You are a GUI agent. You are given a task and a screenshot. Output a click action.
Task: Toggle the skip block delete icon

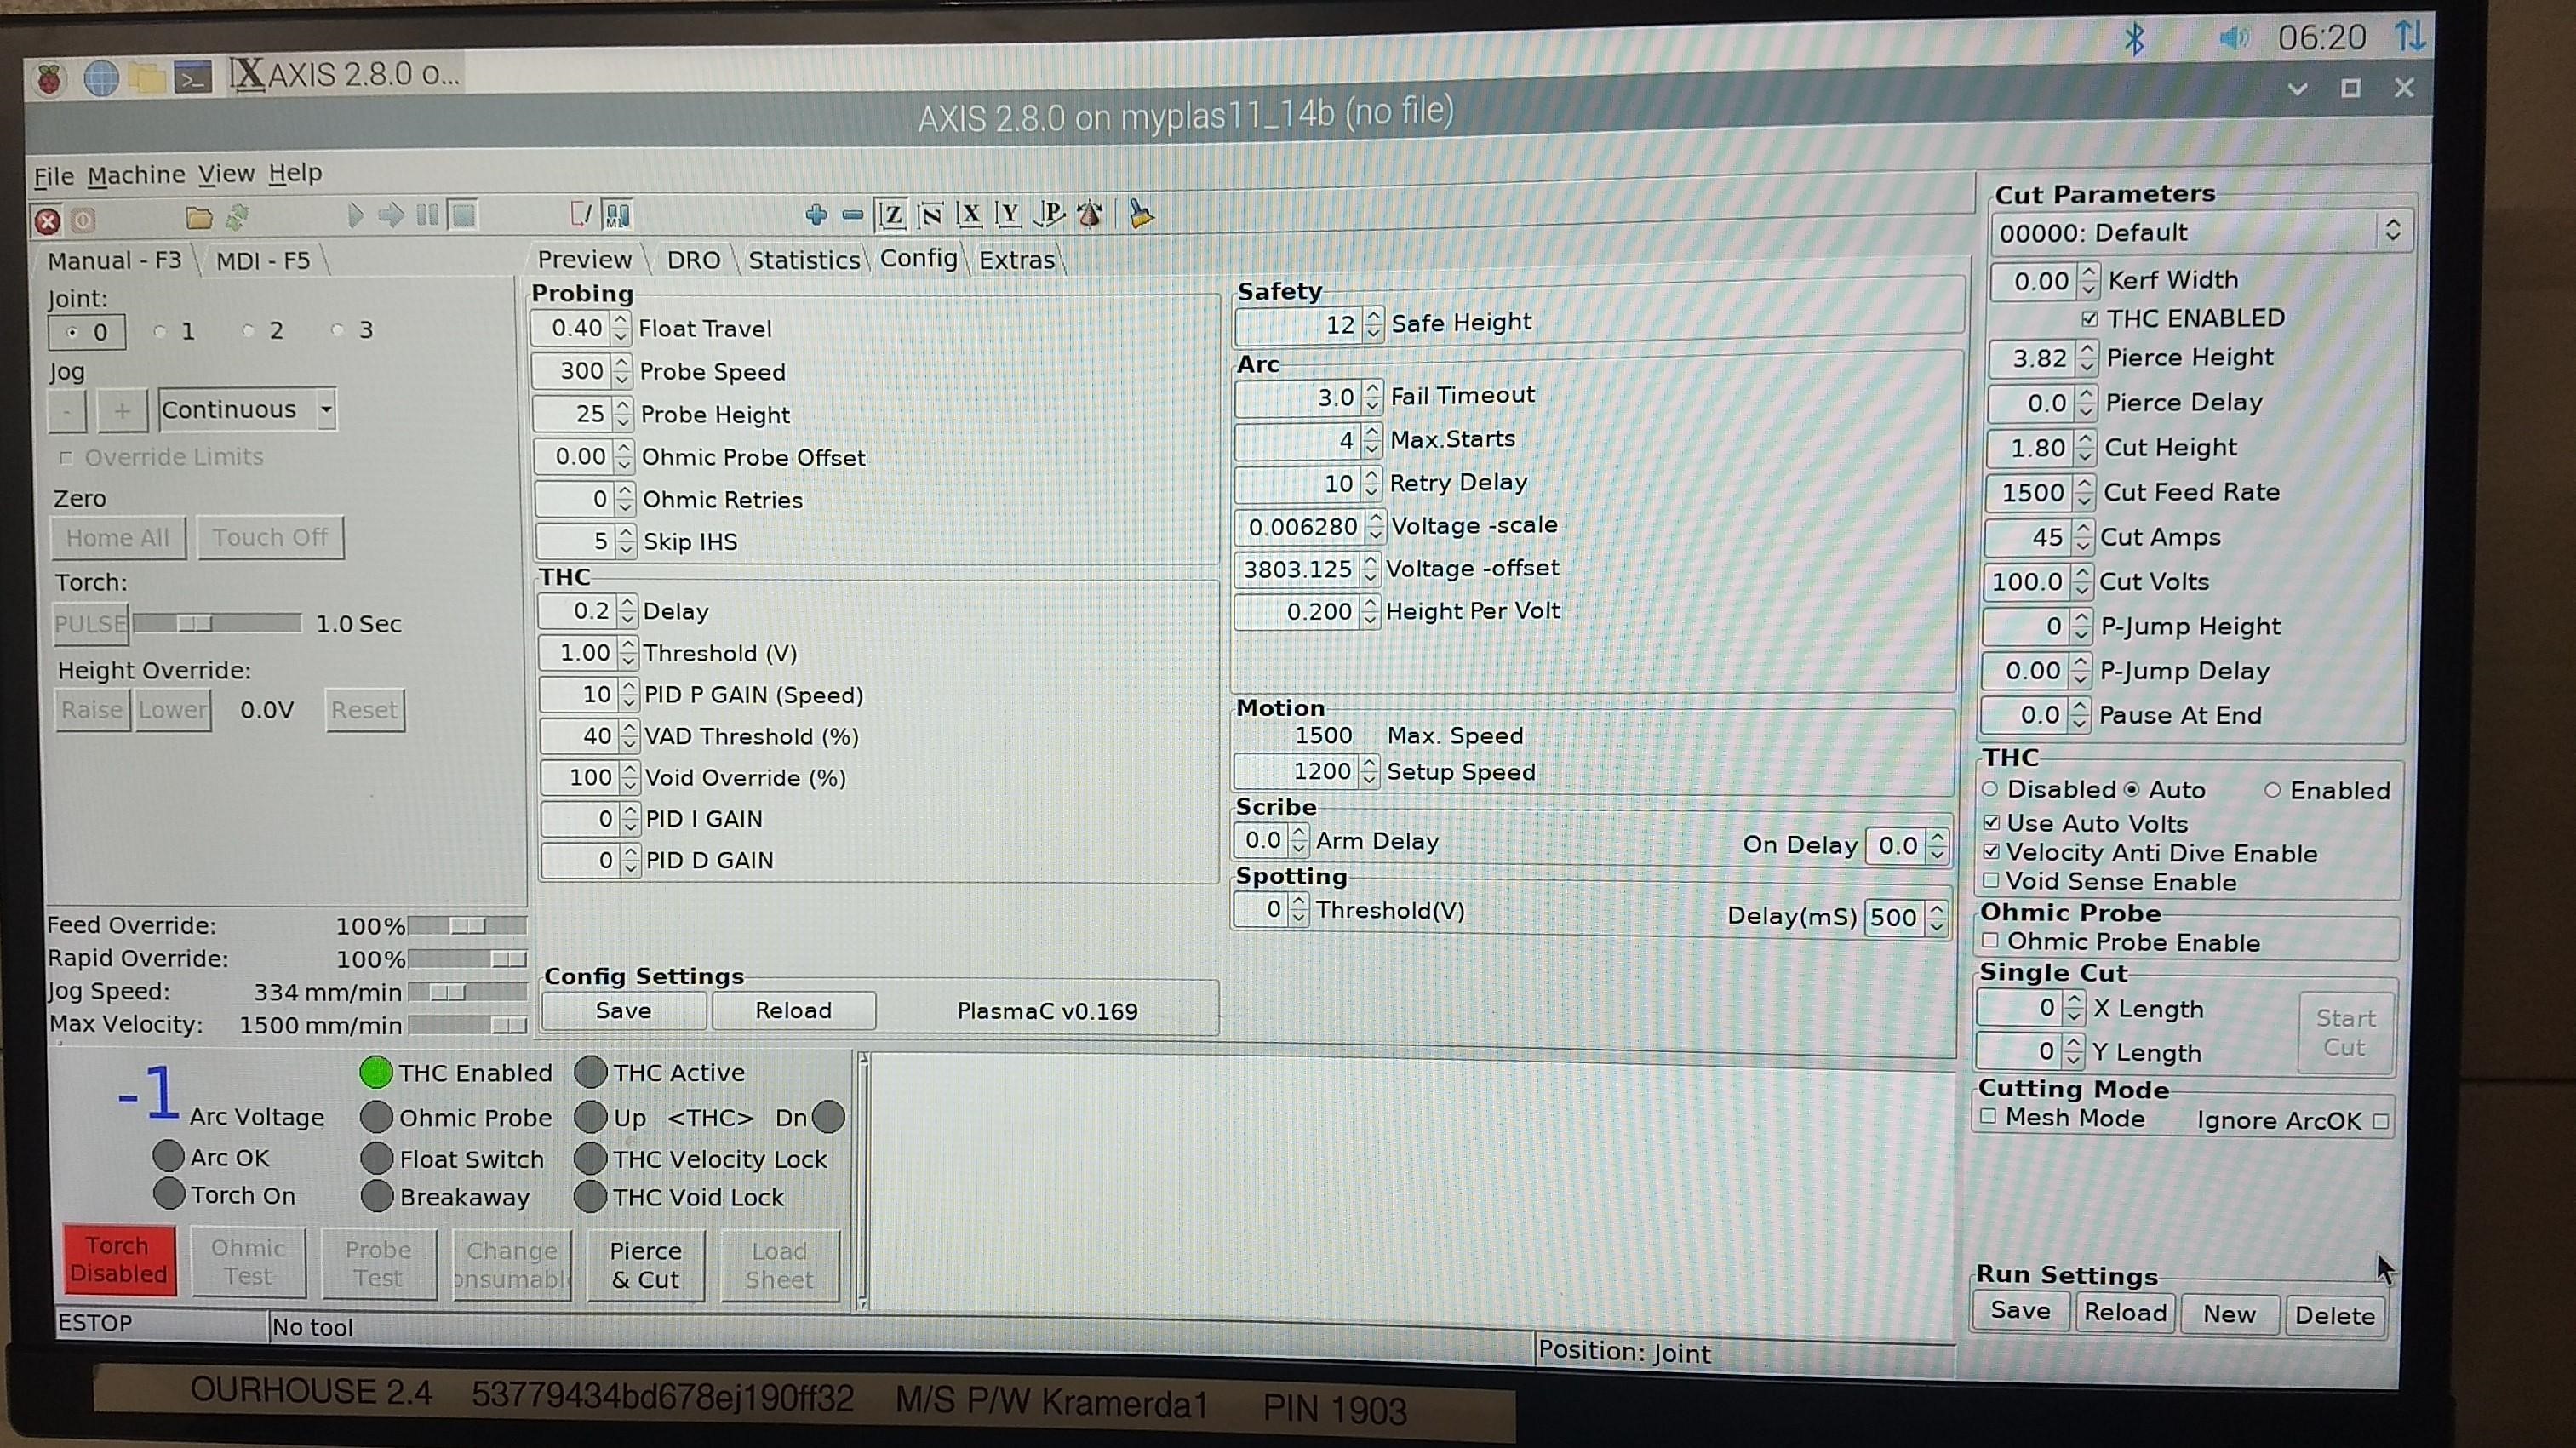point(580,214)
